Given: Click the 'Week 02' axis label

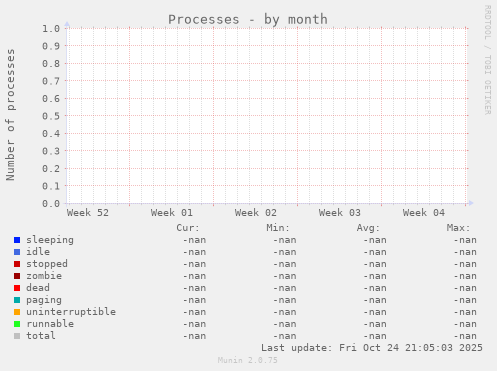Looking at the screenshot, I should coord(256,213).
